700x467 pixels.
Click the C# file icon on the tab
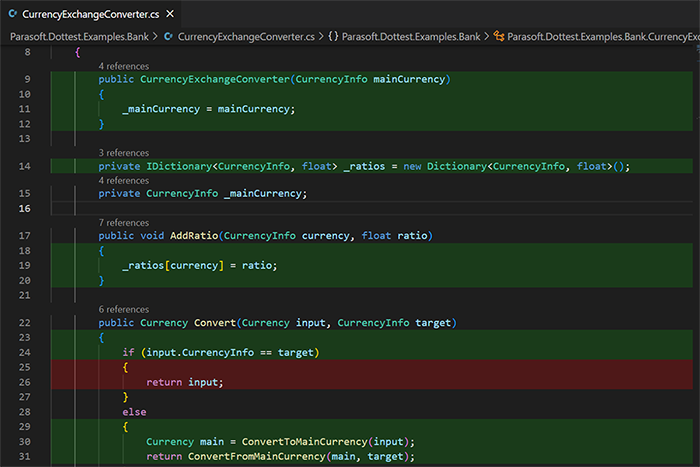[x=13, y=14]
